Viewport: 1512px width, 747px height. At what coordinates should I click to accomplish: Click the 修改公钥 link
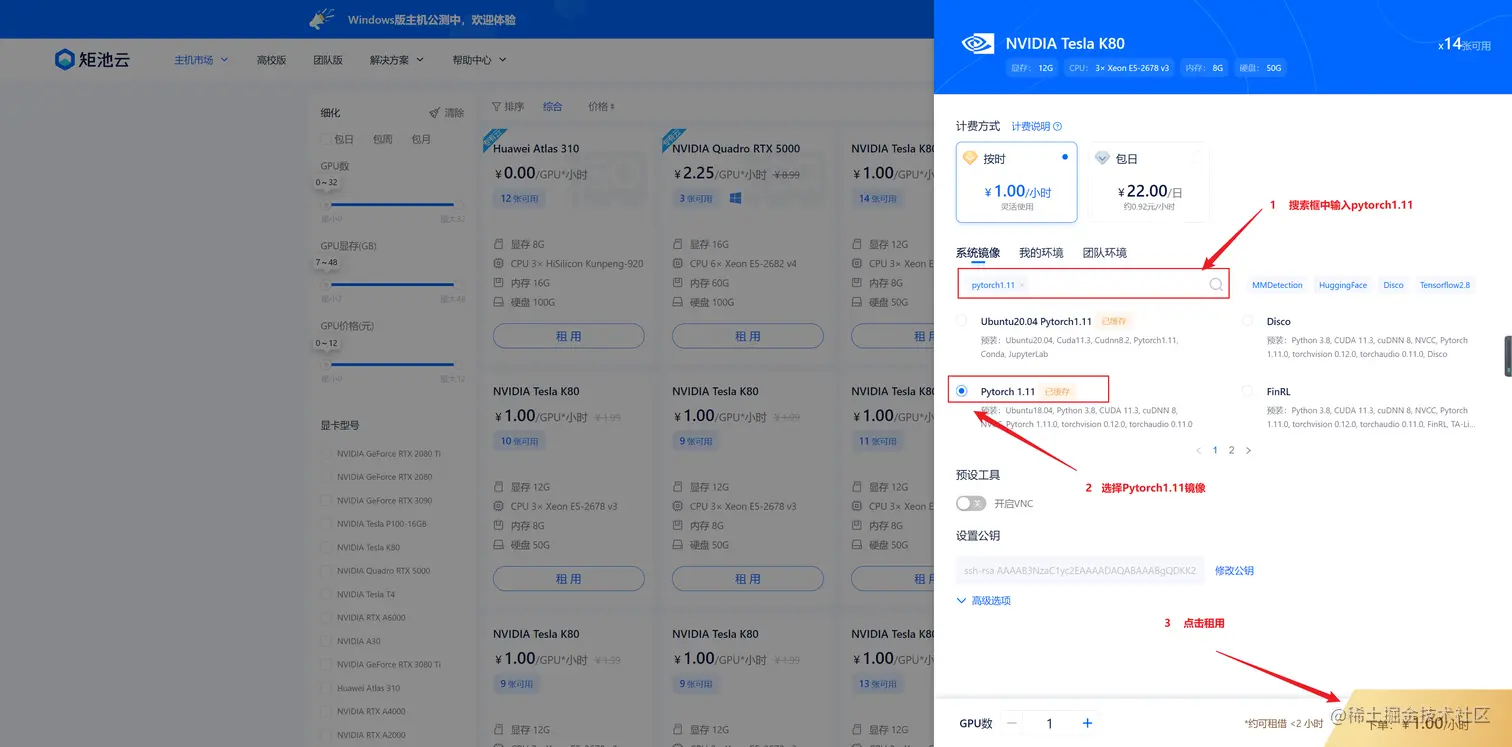pyautogui.click(x=1234, y=571)
